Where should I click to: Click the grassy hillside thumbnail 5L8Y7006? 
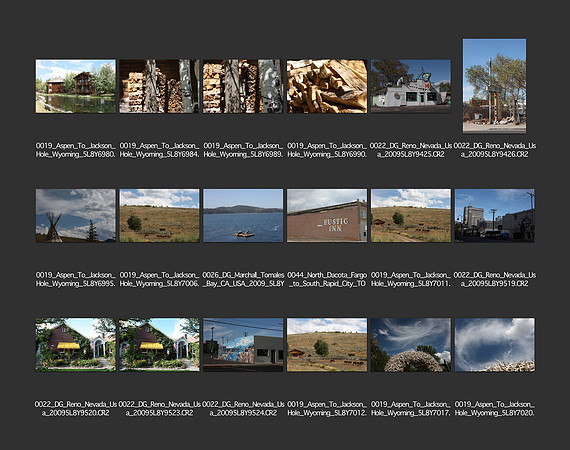click(159, 216)
